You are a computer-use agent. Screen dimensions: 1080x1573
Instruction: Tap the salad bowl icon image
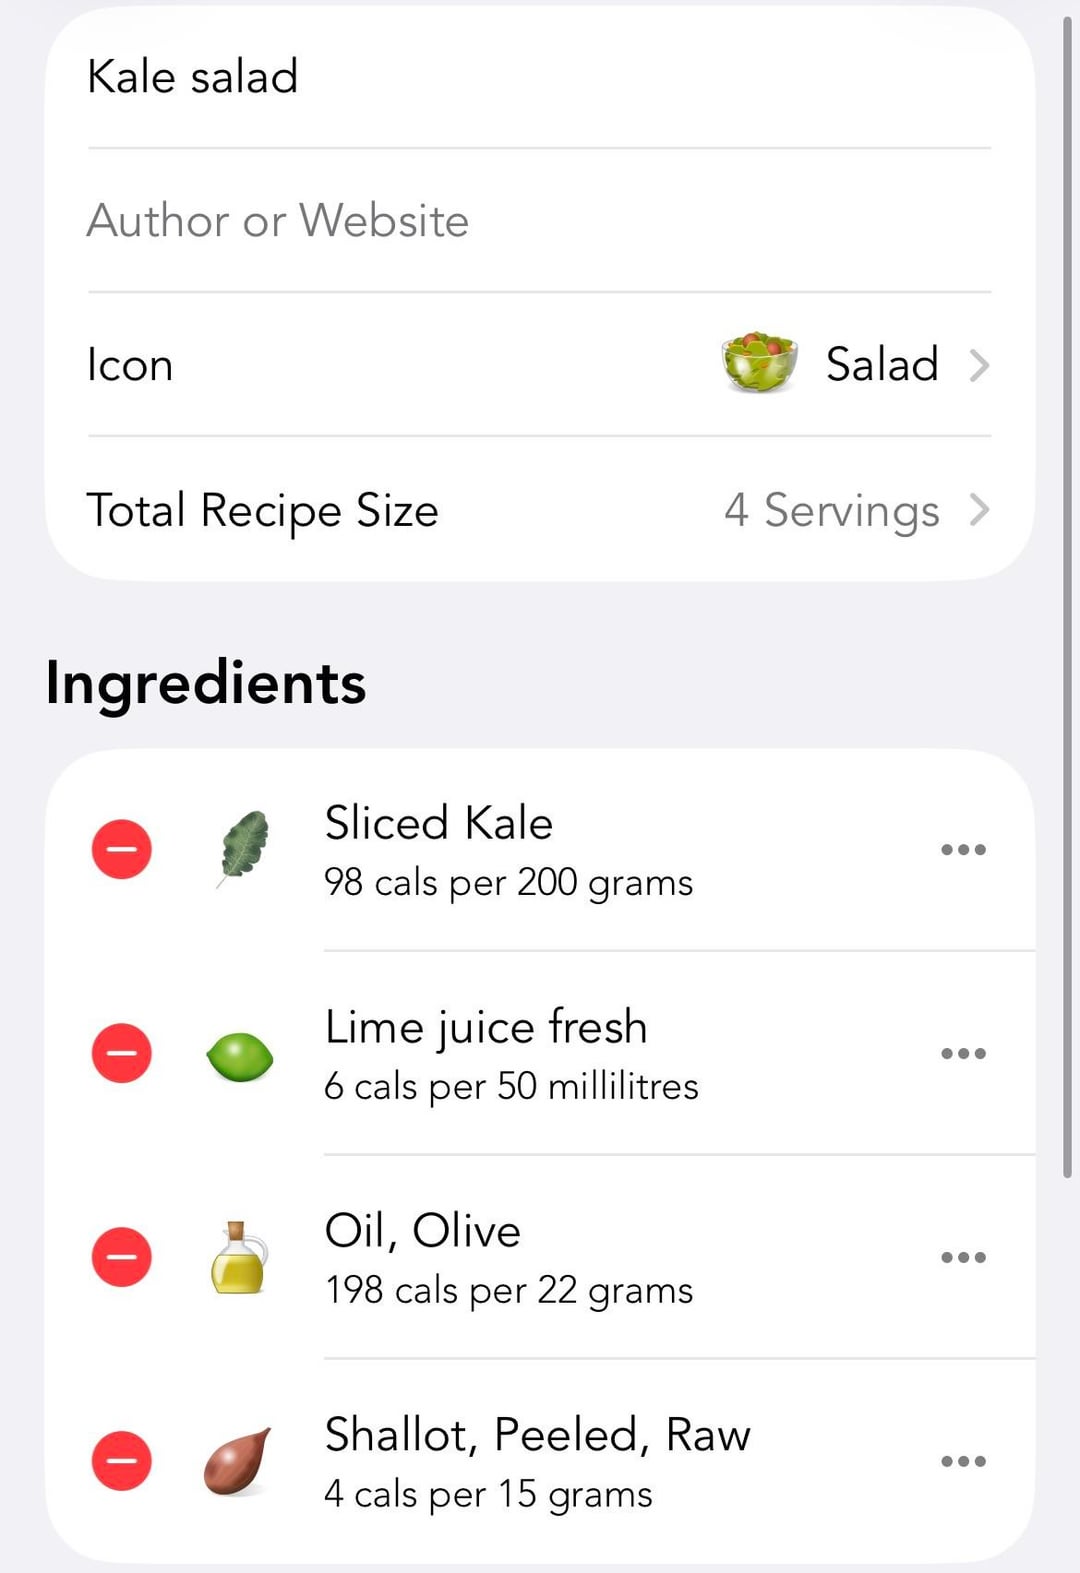(759, 363)
